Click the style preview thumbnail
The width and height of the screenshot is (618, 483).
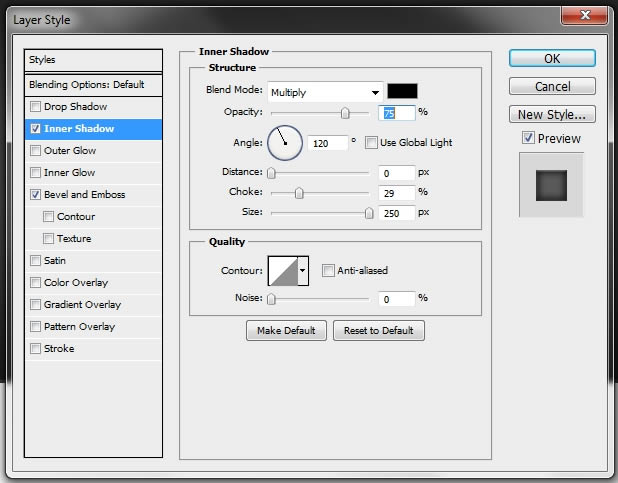tap(551, 185)
